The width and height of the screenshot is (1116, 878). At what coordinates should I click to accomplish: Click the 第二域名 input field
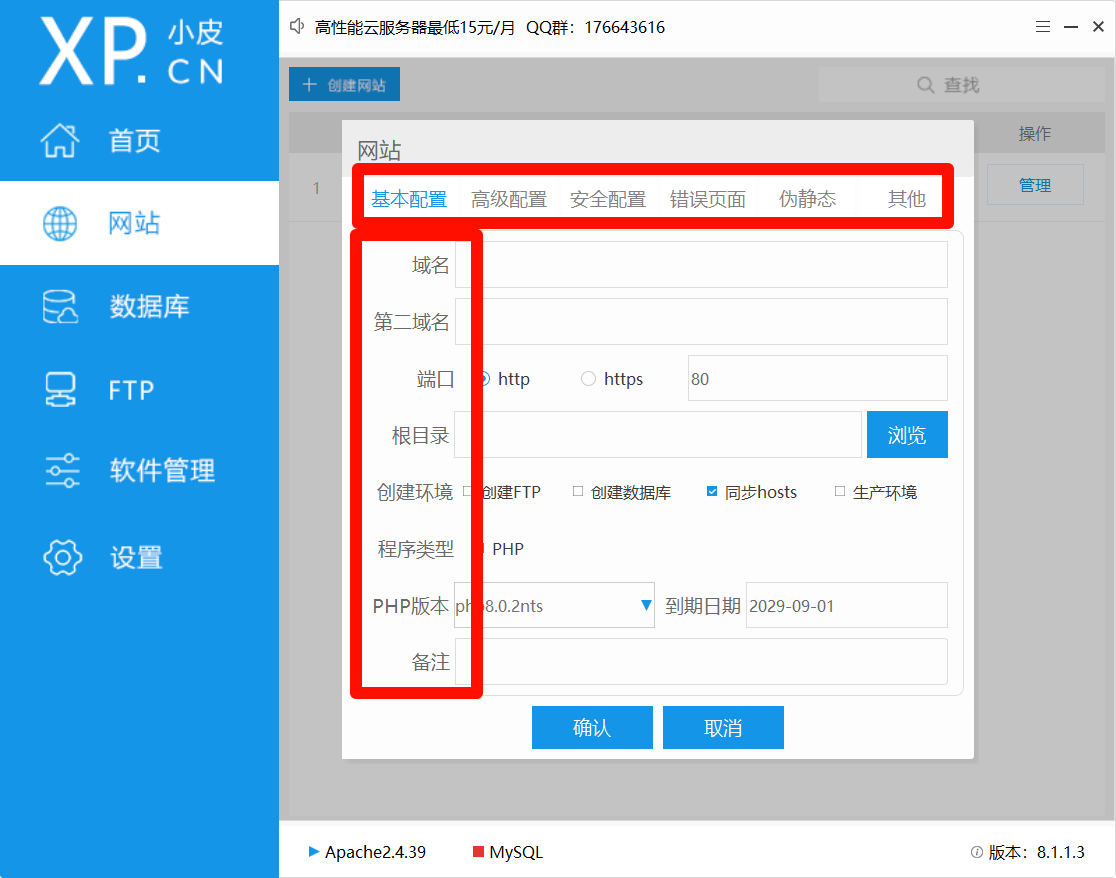click(x=701, y=322)
